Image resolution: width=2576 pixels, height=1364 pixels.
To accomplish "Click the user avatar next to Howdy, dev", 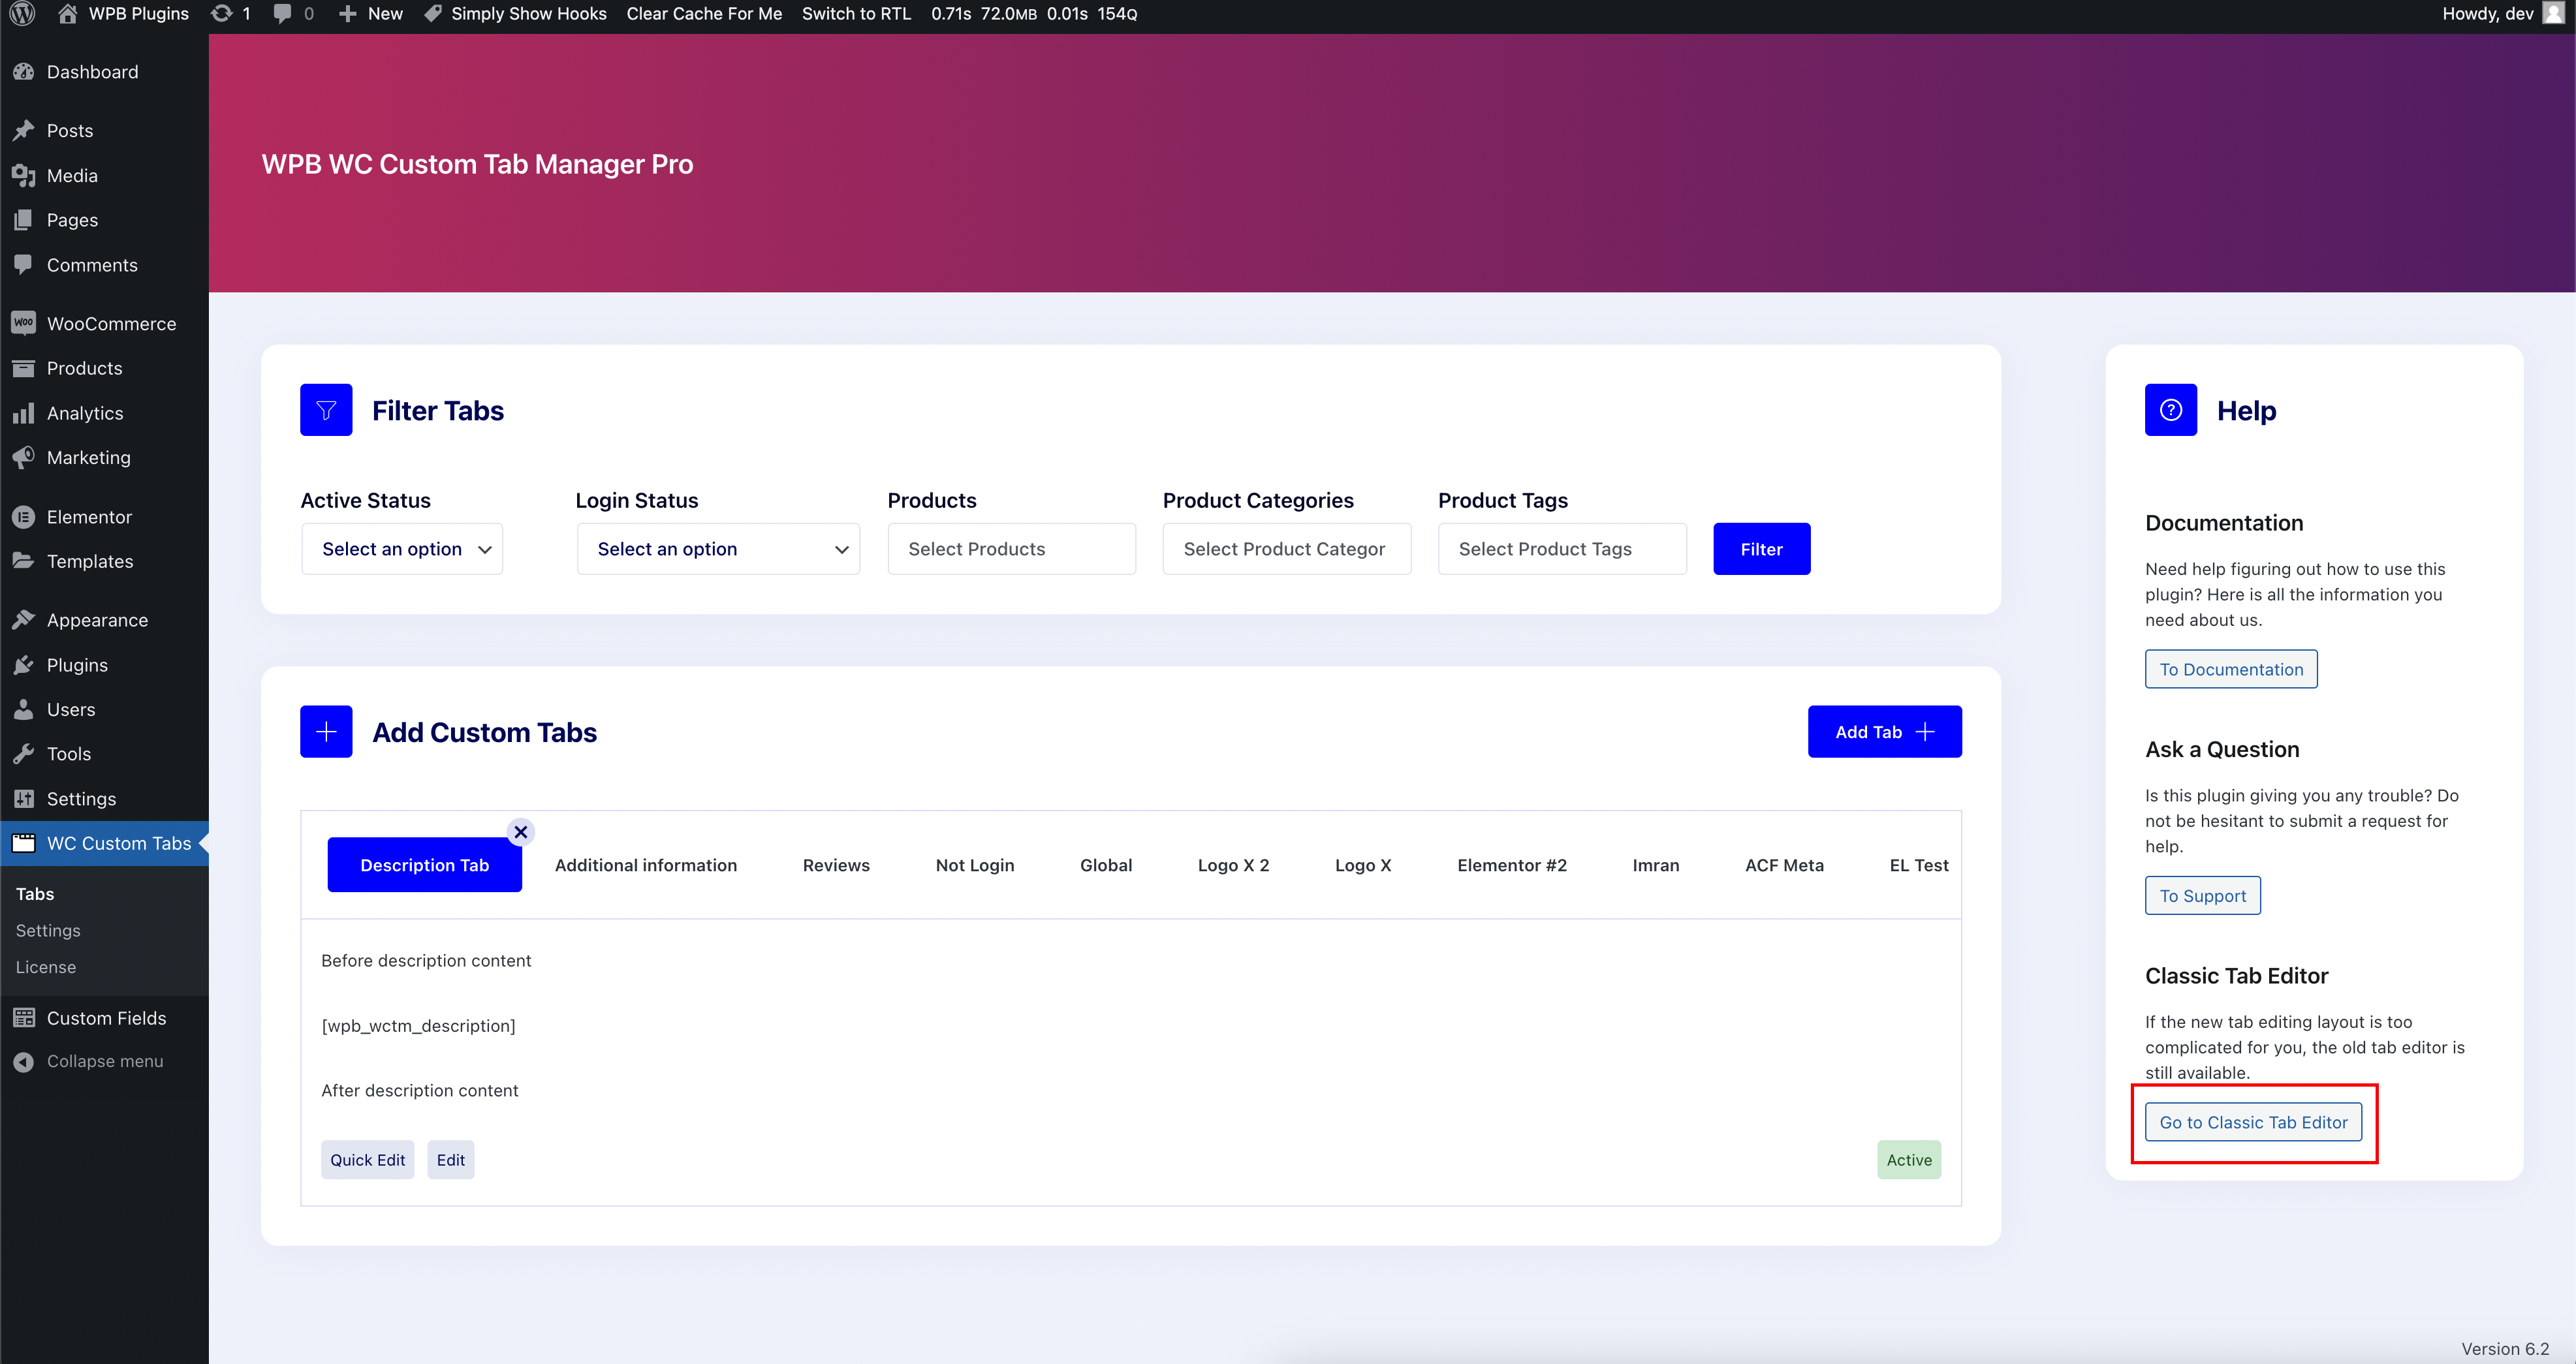I will click(x=2553, y=14).
